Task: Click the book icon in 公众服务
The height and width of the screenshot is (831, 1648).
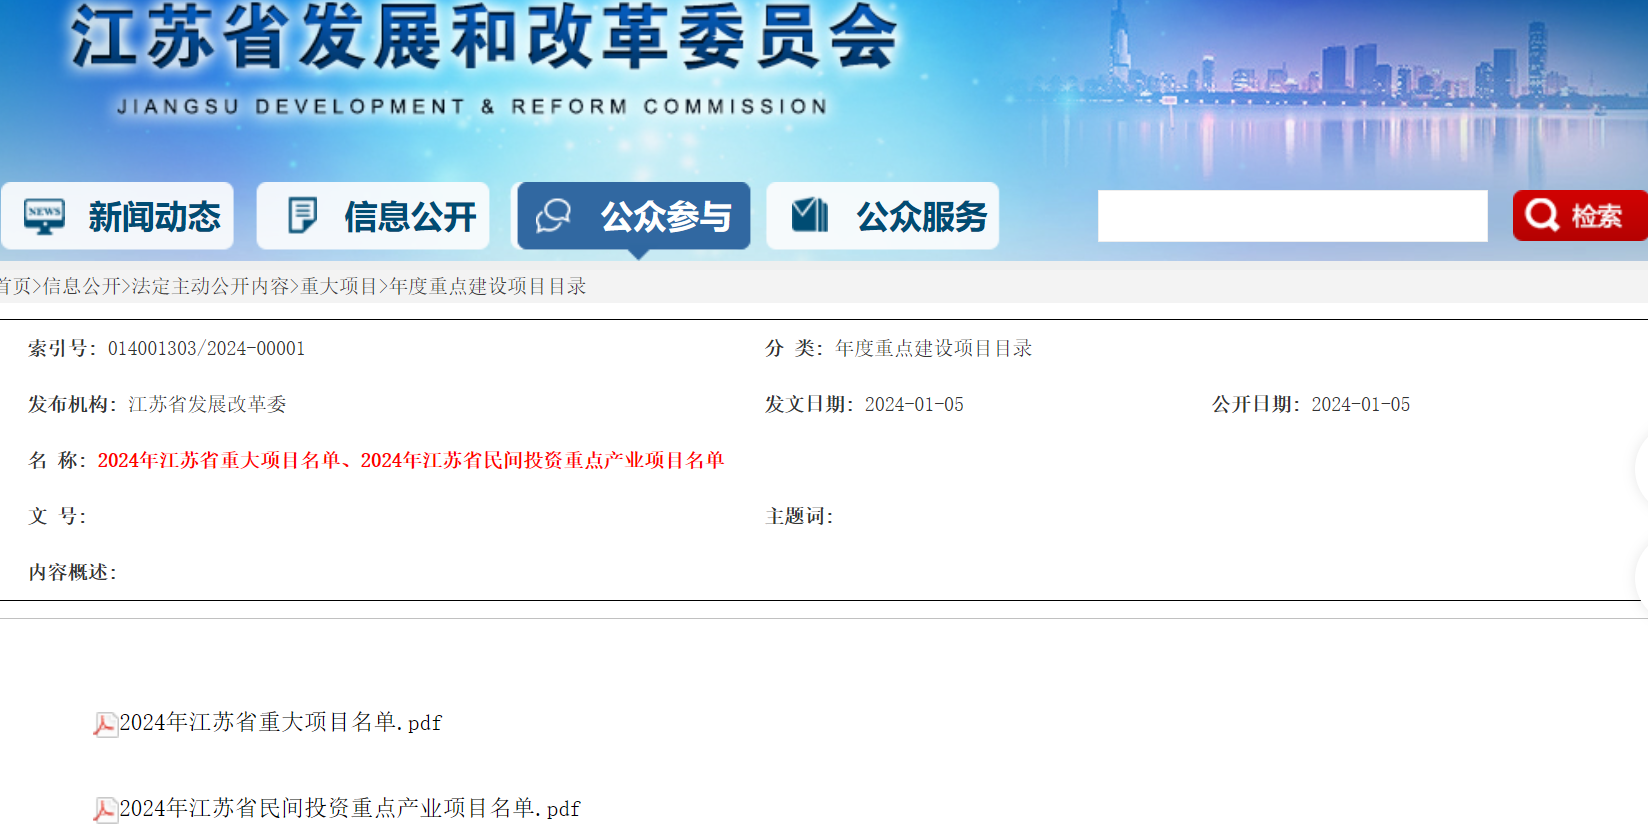Action: (810, 216)
